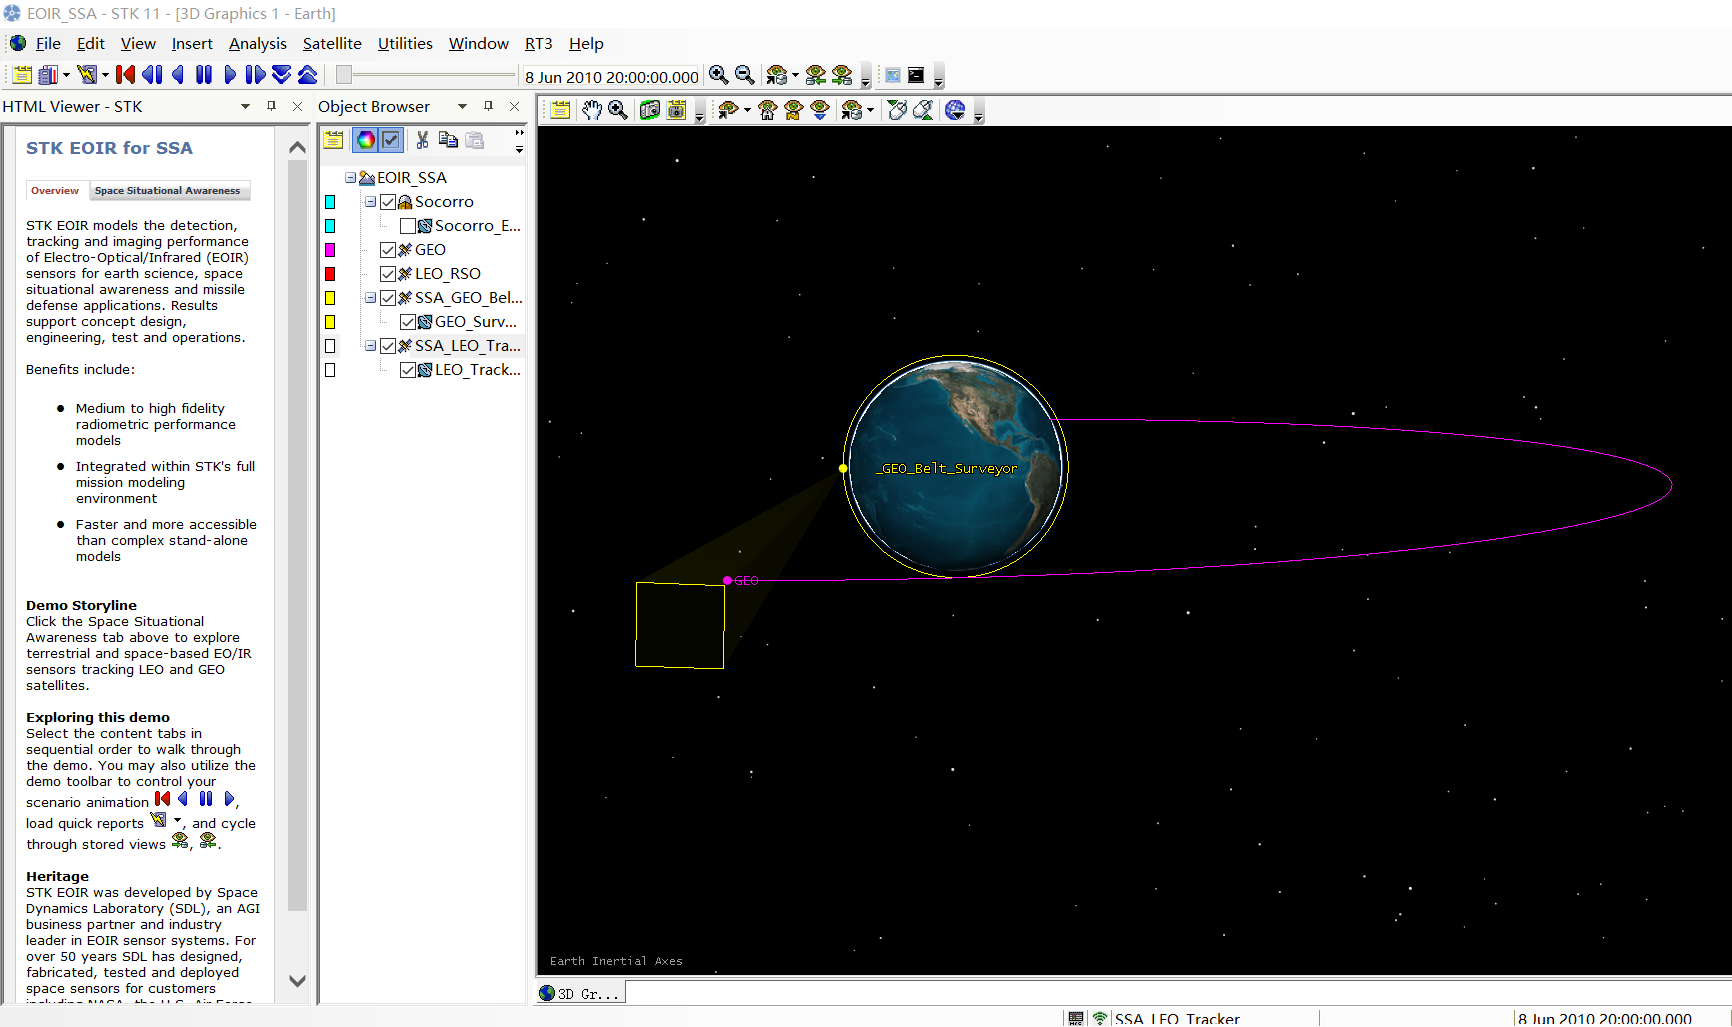
Task: Open the HTML Viewer panel dropdown arrow
Action: 245,107
